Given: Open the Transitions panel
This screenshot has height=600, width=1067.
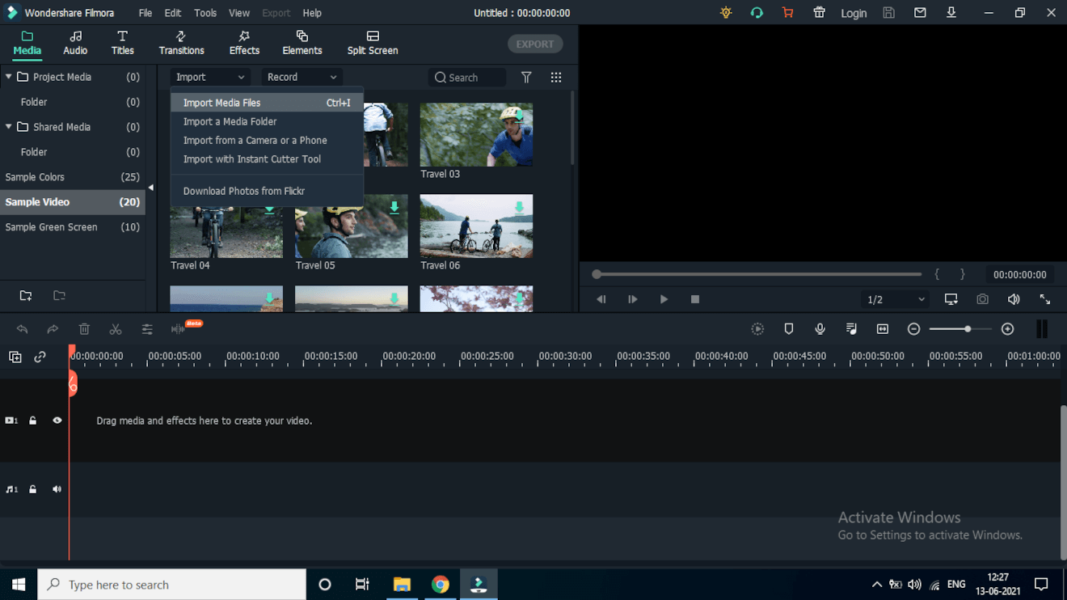Looking at the screenshot, I should coord(181,42).
